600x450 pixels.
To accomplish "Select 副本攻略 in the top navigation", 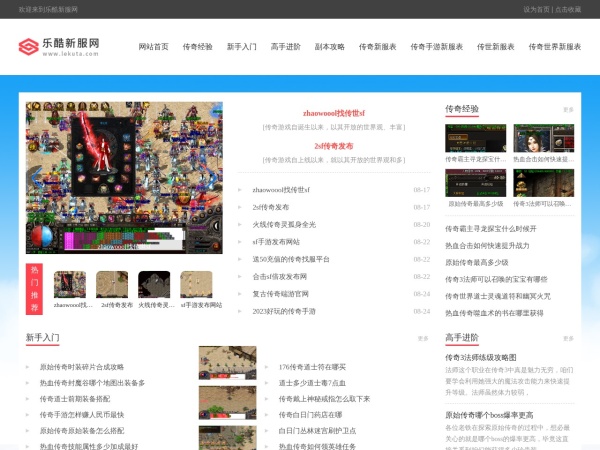I will (329, 47).
